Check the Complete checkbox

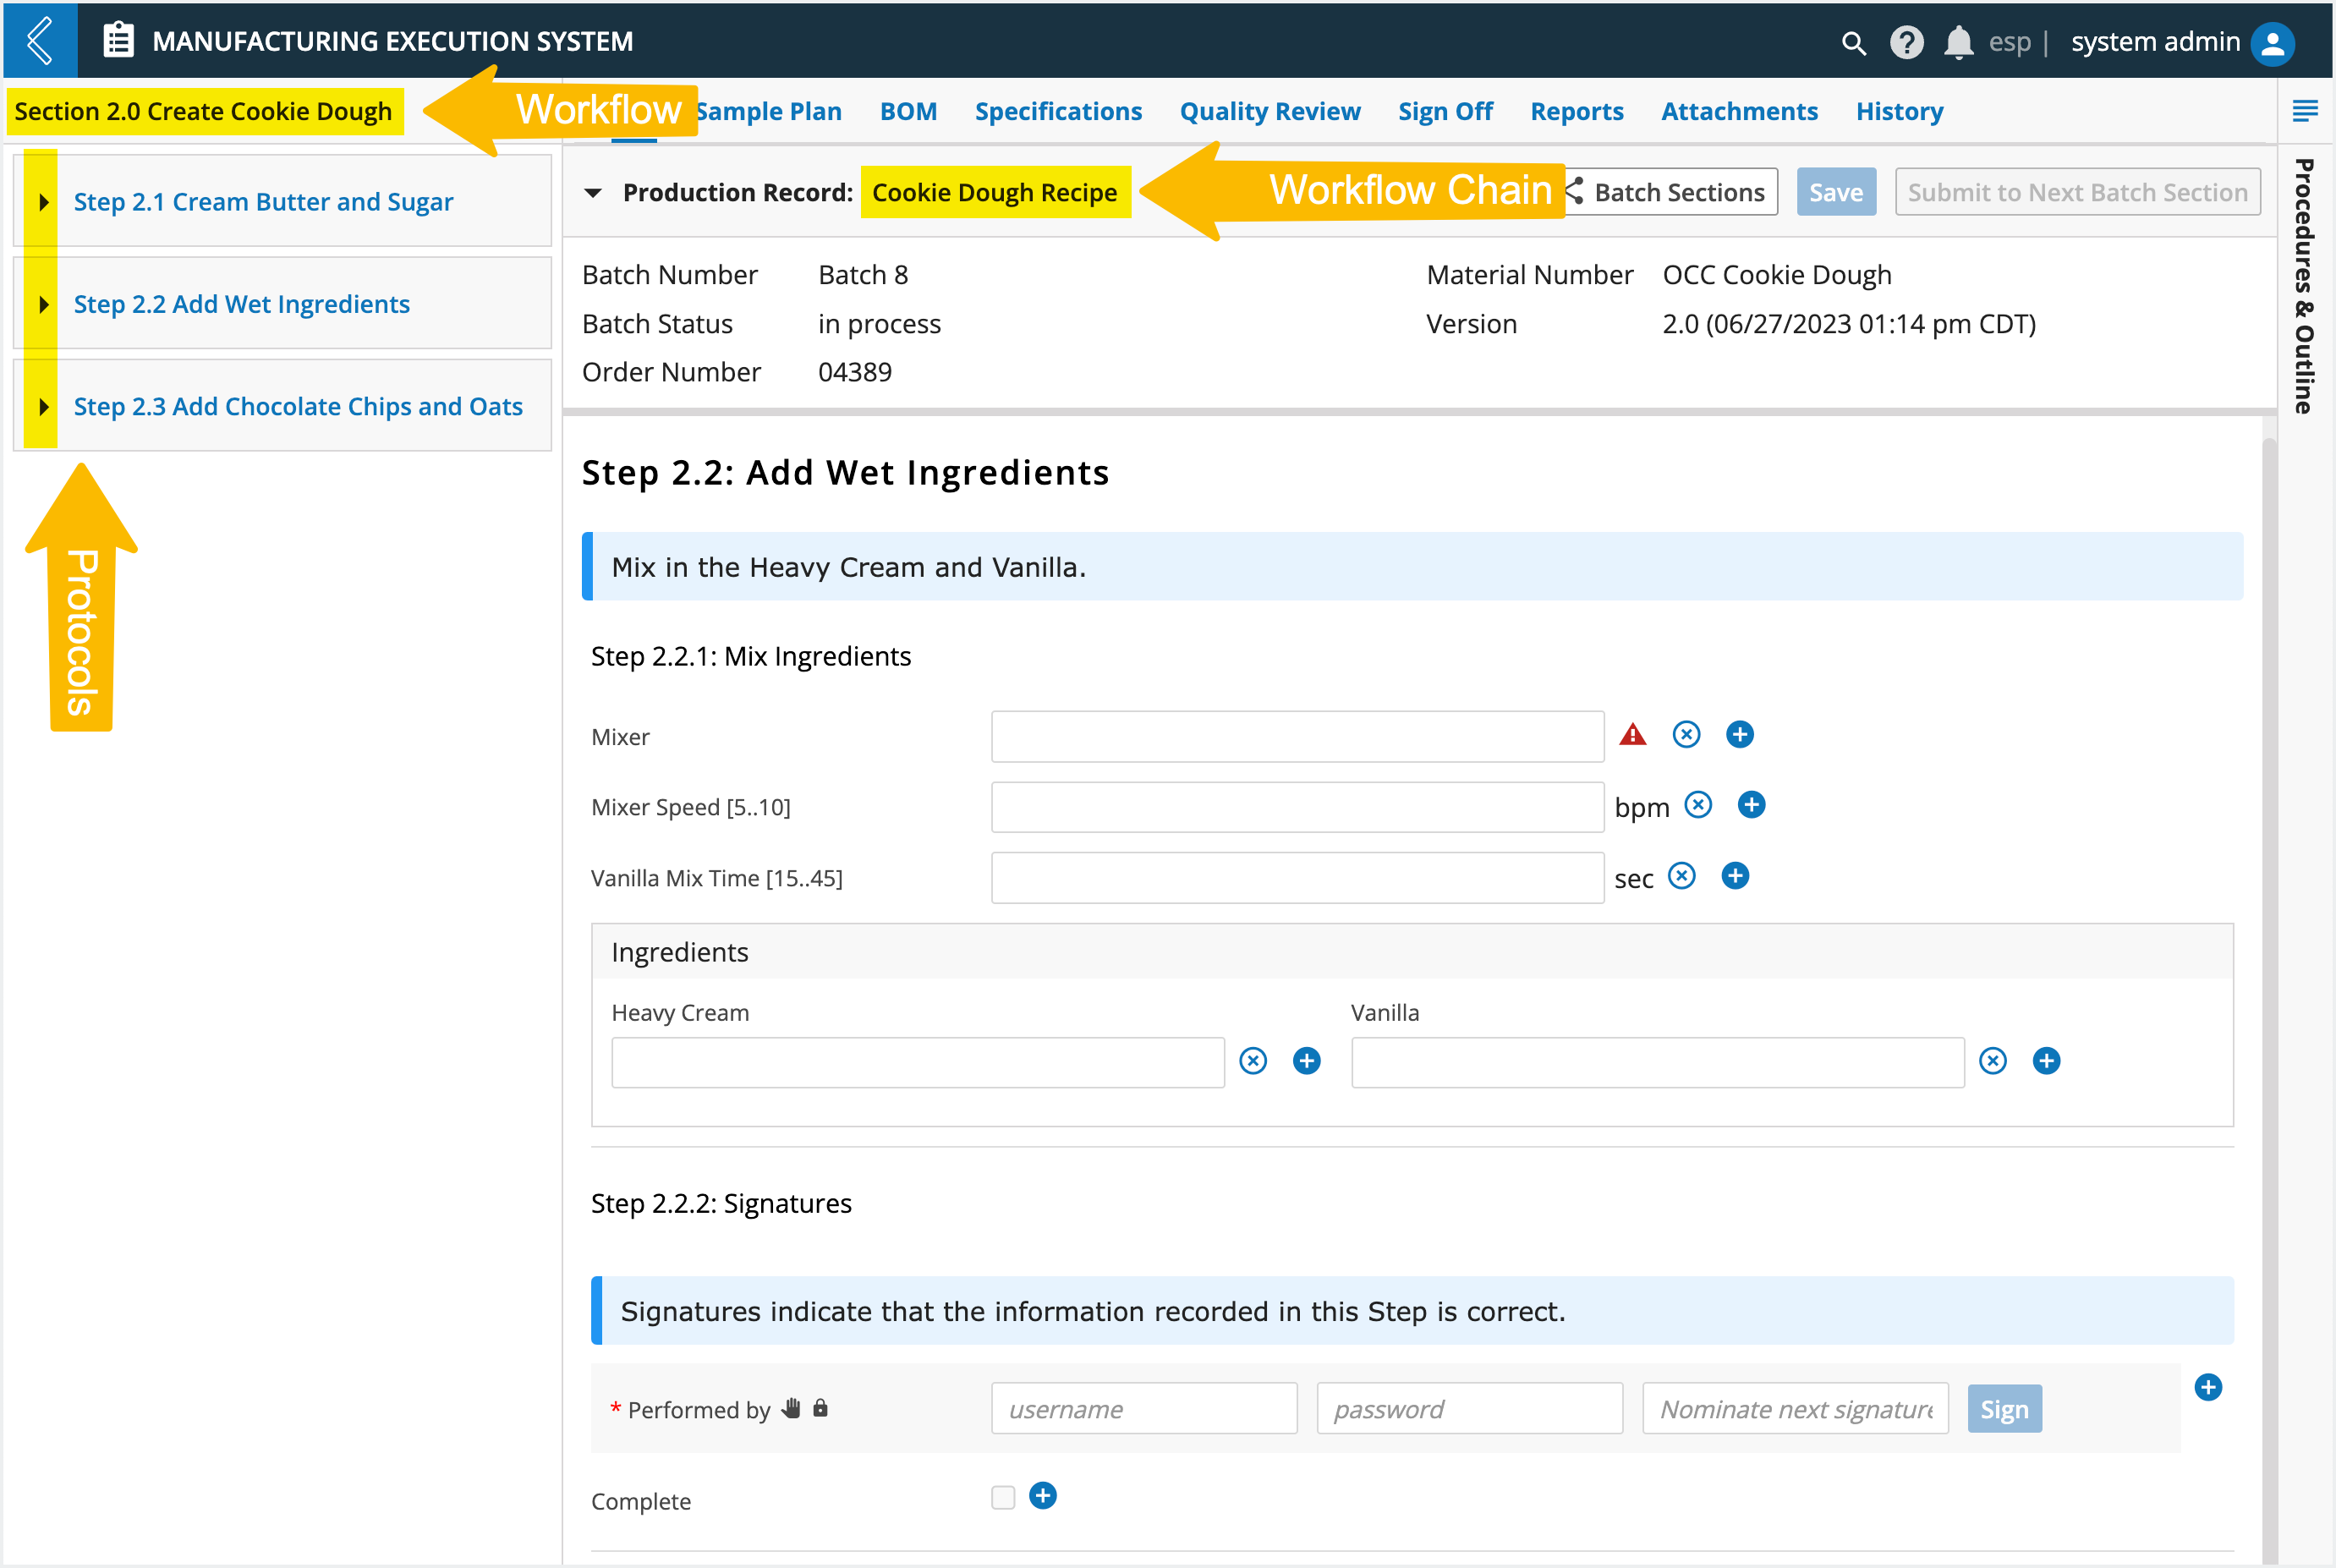[x=1003, y=1497]
